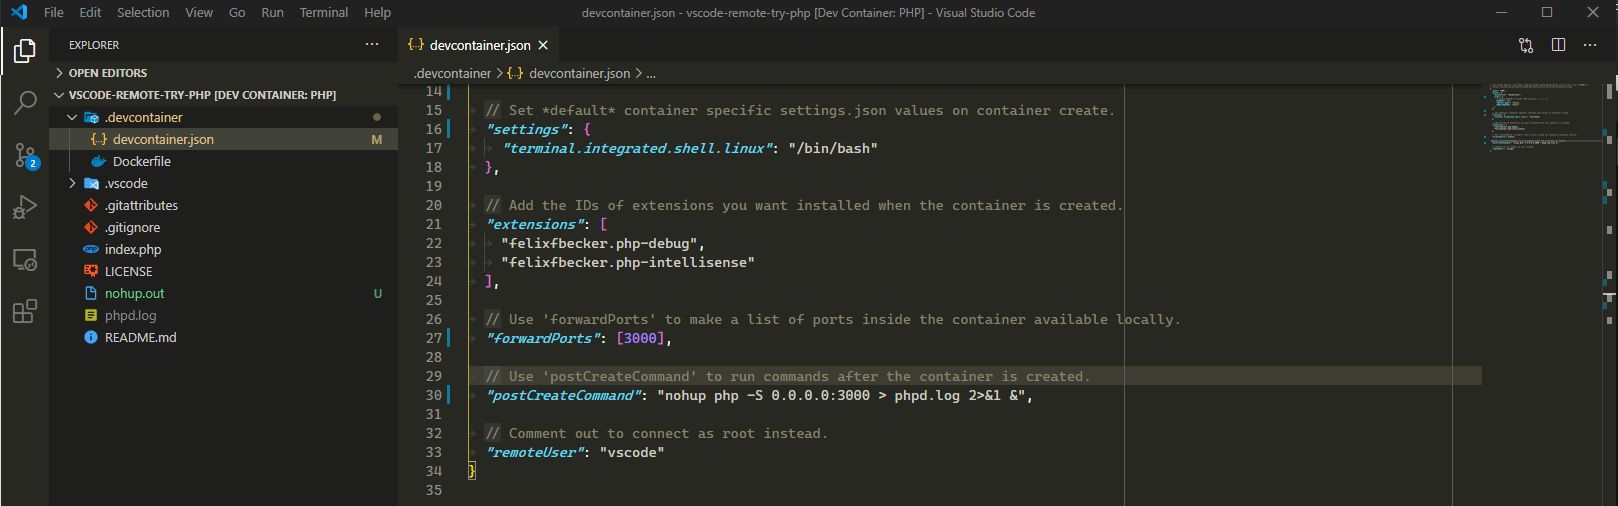Click the Explorer more actions ellipsis

tap(372, 45)
